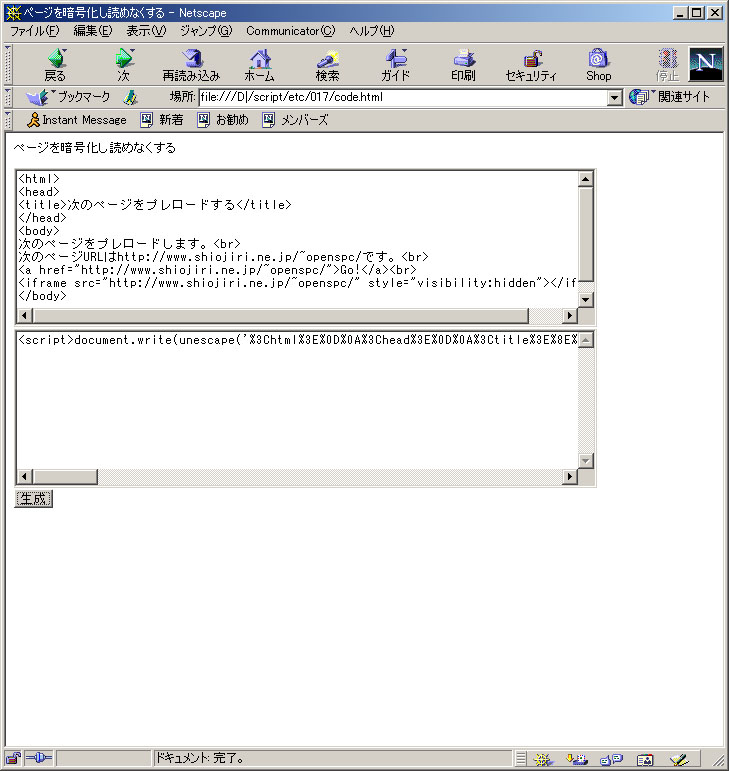Open the Communicator(C) menu
This screenshot has height=771, width=729.
click(x=291, y=31)
